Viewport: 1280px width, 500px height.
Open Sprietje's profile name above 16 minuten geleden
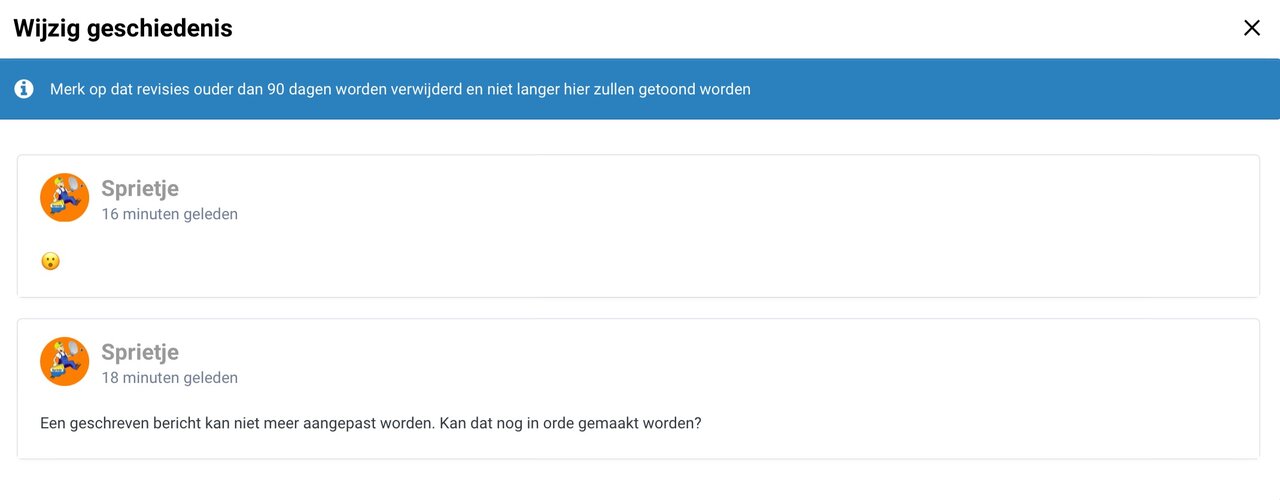coord(140,188)
